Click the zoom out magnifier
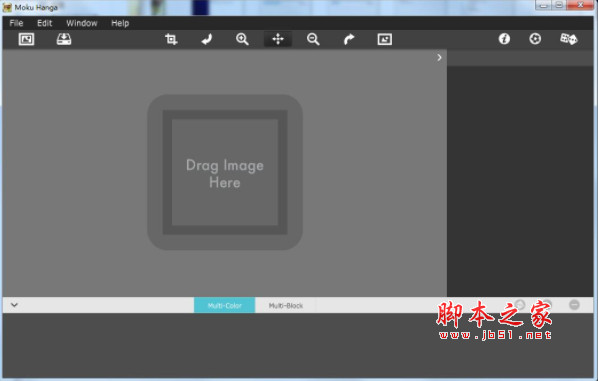Viewport: 598px width, 381px height. 313,39
